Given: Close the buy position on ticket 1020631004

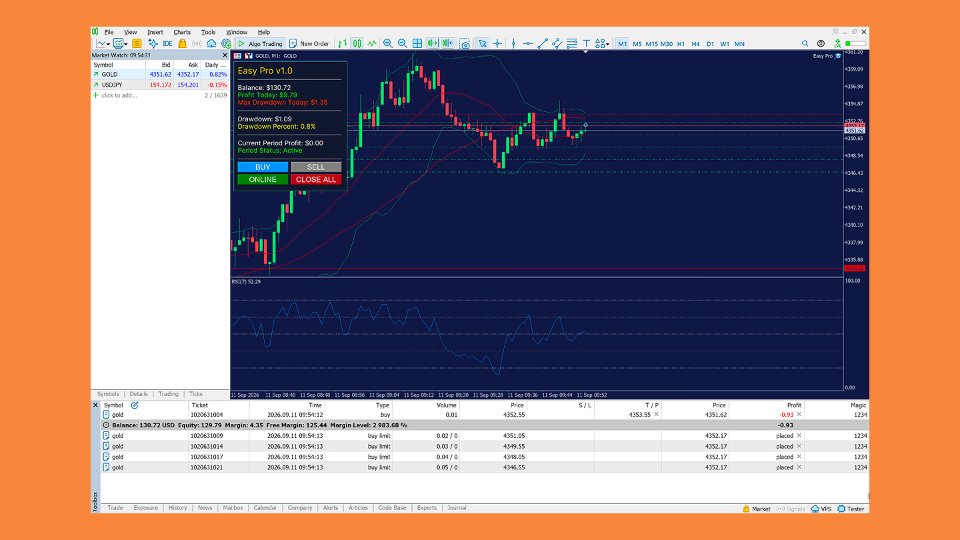Looking at the screenshot, I should point(799,414).
